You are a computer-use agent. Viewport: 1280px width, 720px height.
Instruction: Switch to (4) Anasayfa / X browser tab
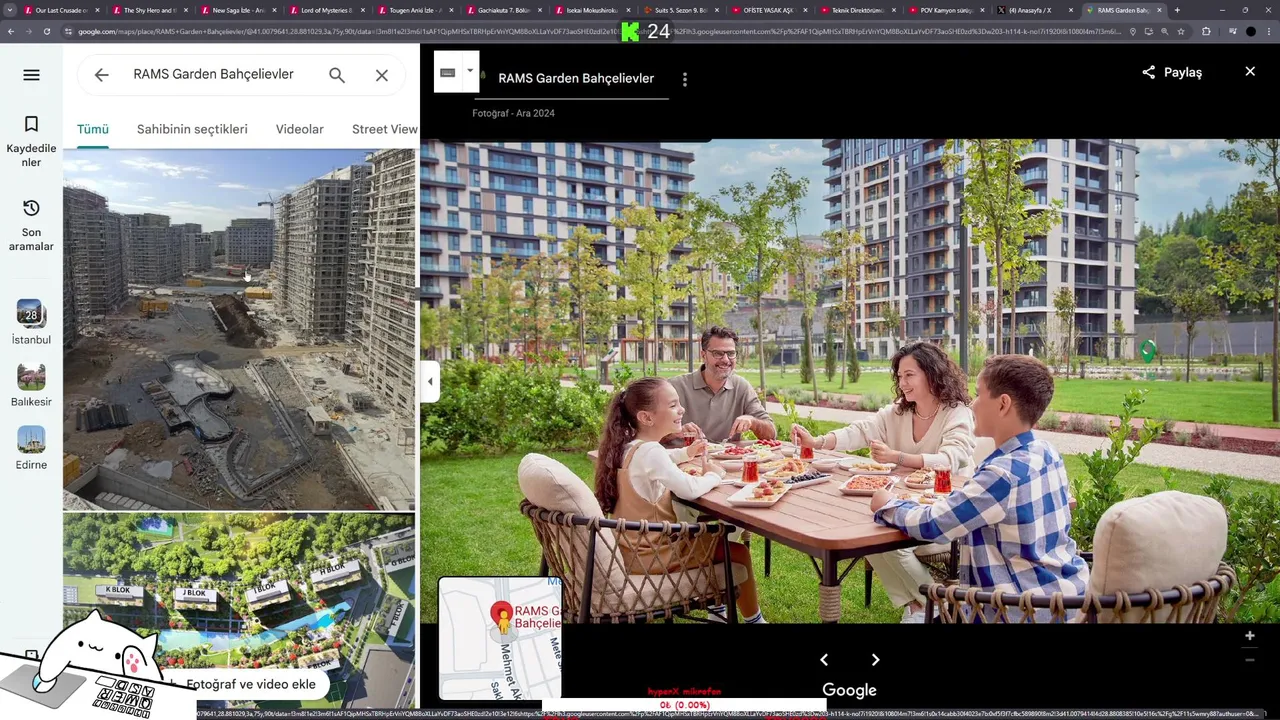click(1030, 10)
